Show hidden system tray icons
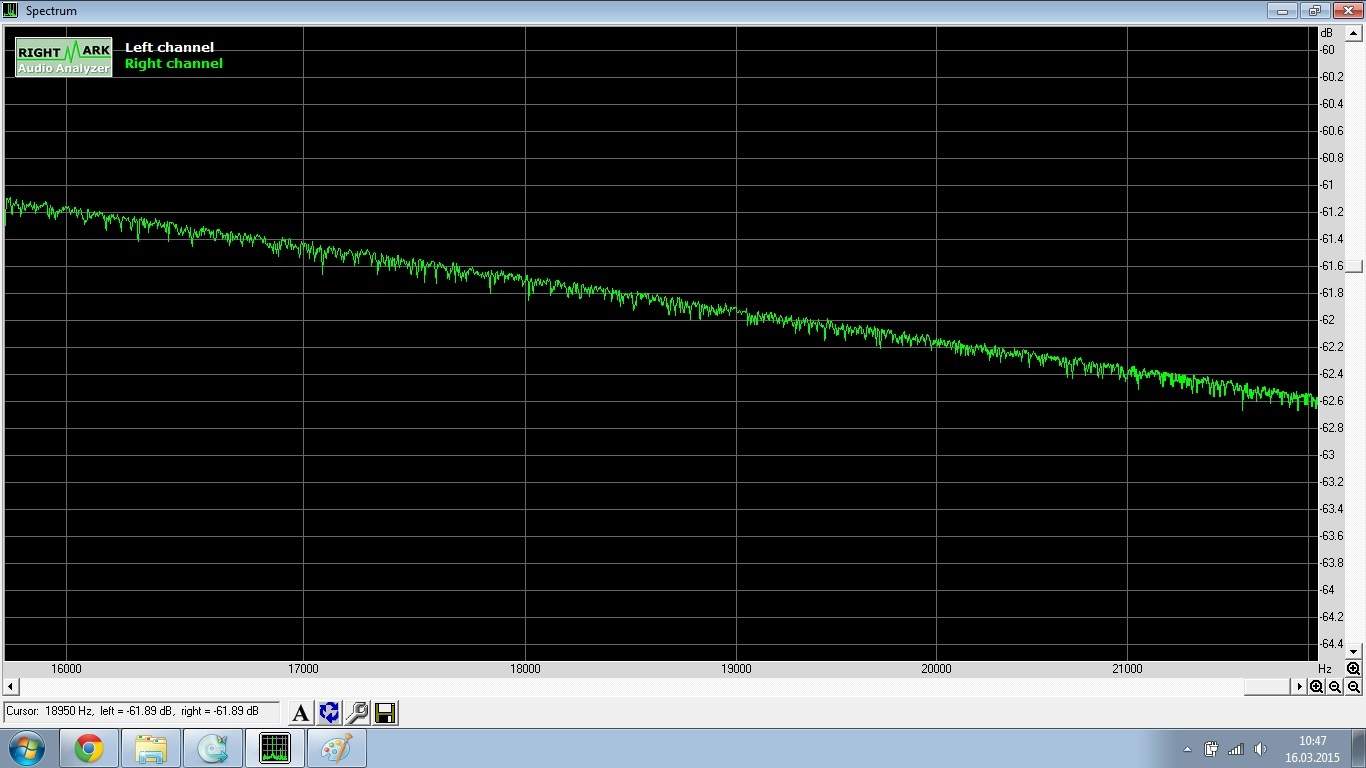1366x768 pixels. [x=1187, y=749]
